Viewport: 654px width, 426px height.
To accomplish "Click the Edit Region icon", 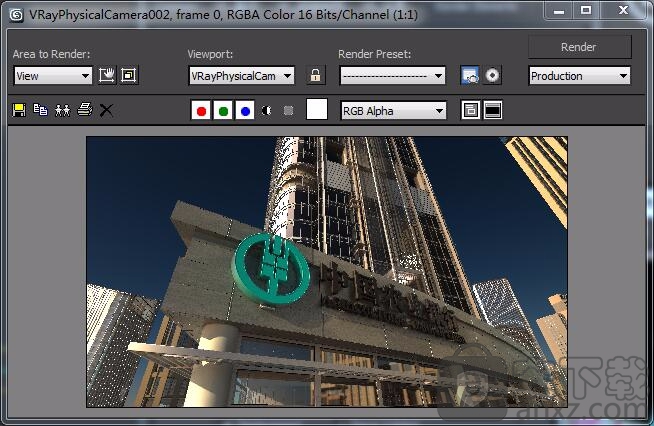I will [x=107, y=76].
